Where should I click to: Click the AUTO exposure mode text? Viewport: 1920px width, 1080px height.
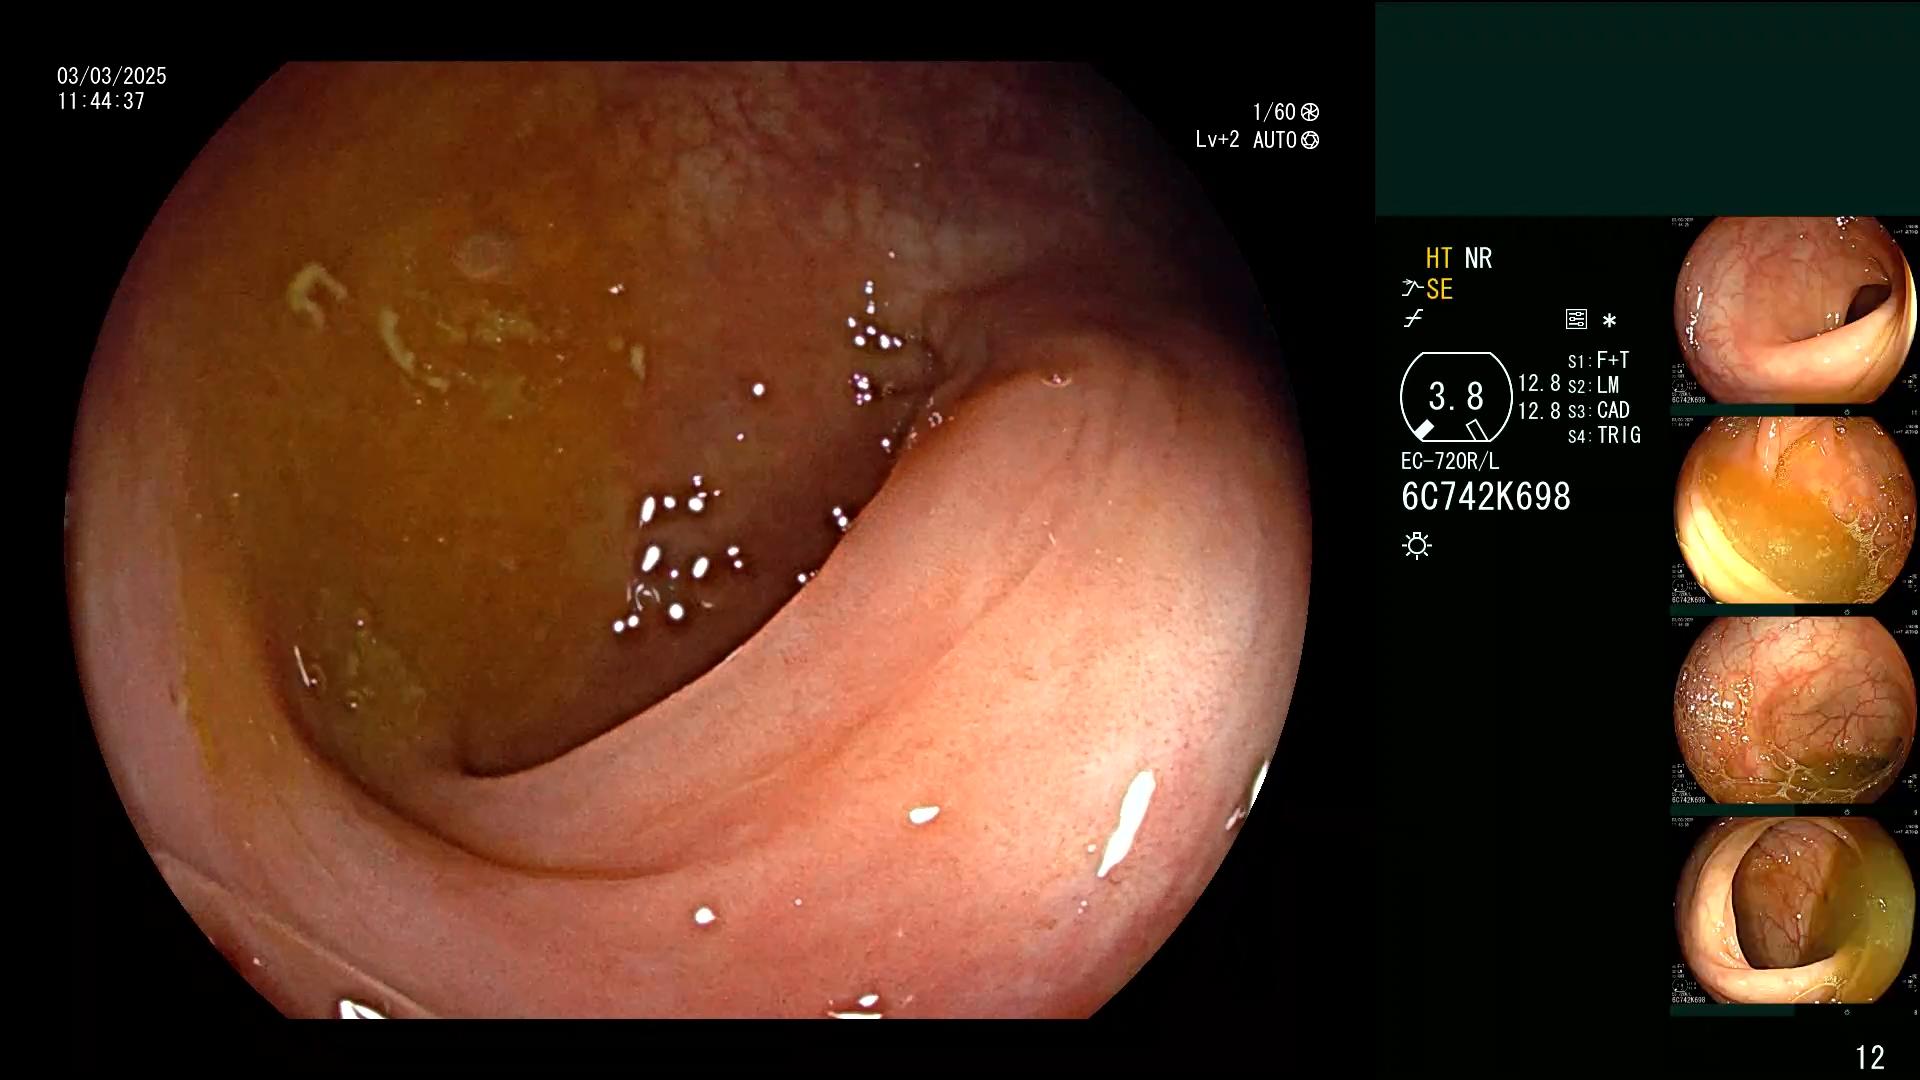click(x=1275, y=140)
